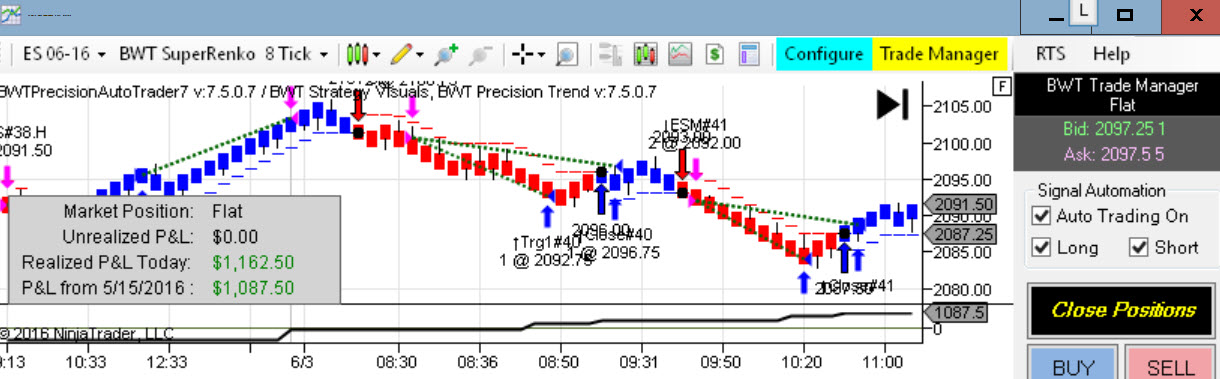
Task: Open the strategies dollar icon
Action: (x=715, y=53)
